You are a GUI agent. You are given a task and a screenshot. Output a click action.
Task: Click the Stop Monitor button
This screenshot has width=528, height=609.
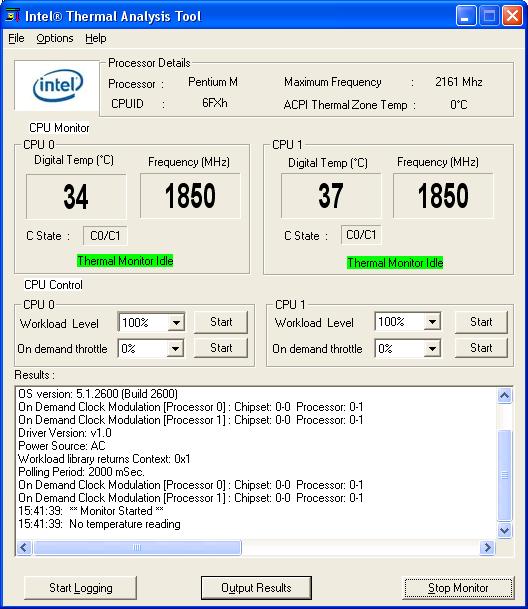(458, 588)
